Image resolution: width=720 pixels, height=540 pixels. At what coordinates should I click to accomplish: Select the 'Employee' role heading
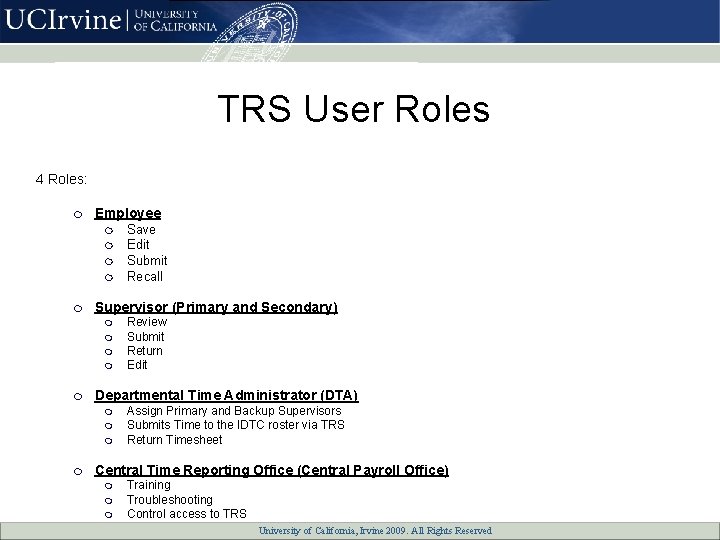(128, 214)
